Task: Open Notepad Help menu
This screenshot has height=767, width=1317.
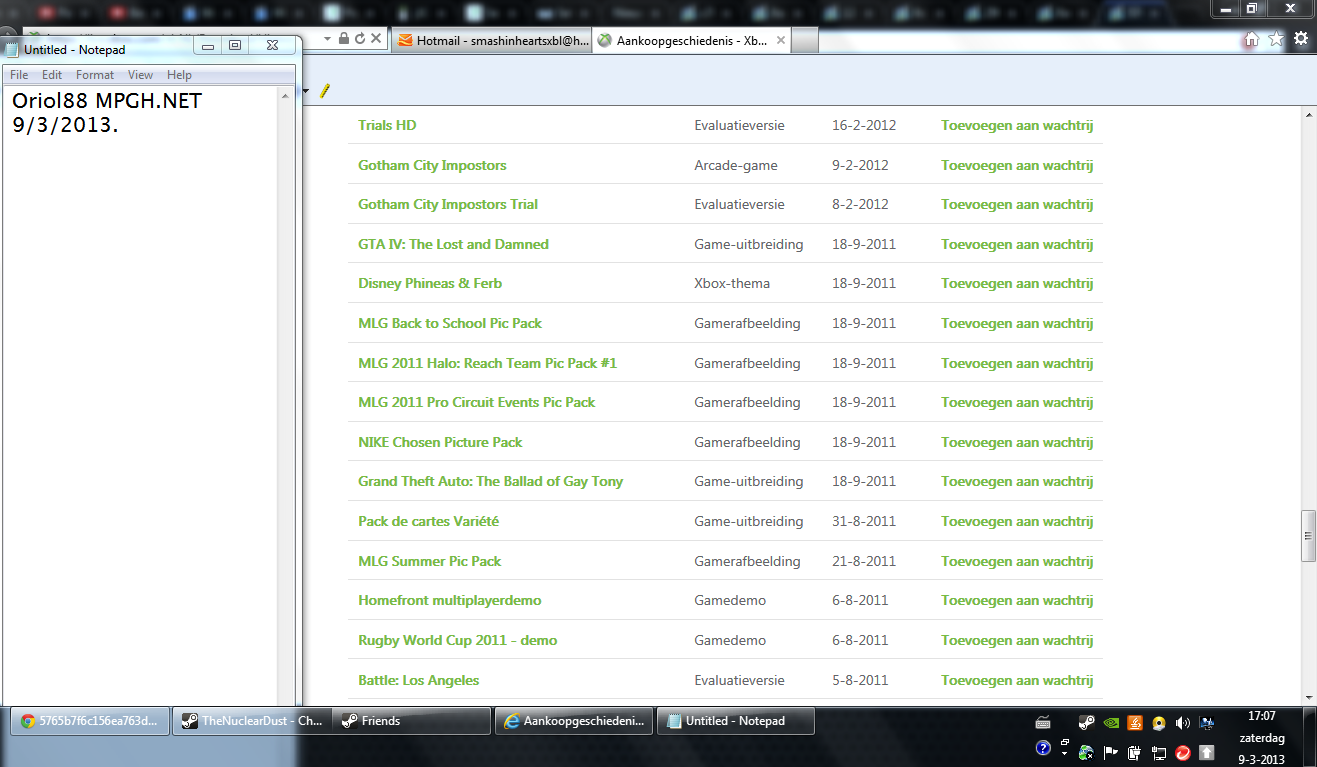Action: coord(180,75)
